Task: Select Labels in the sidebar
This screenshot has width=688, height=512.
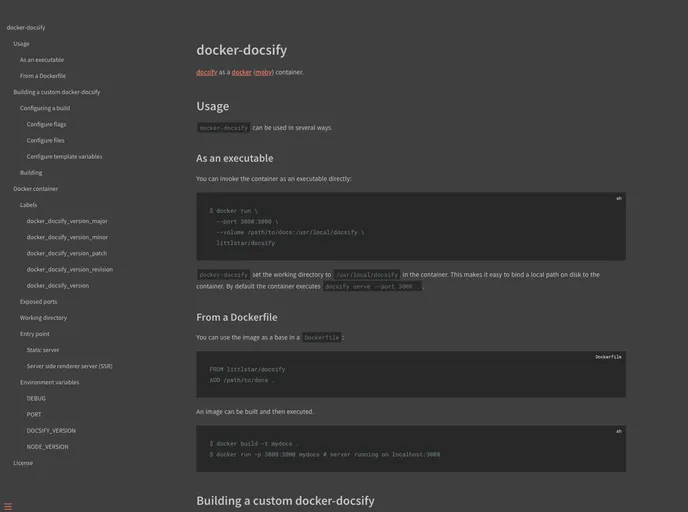Action: click(x=29, y=205)
